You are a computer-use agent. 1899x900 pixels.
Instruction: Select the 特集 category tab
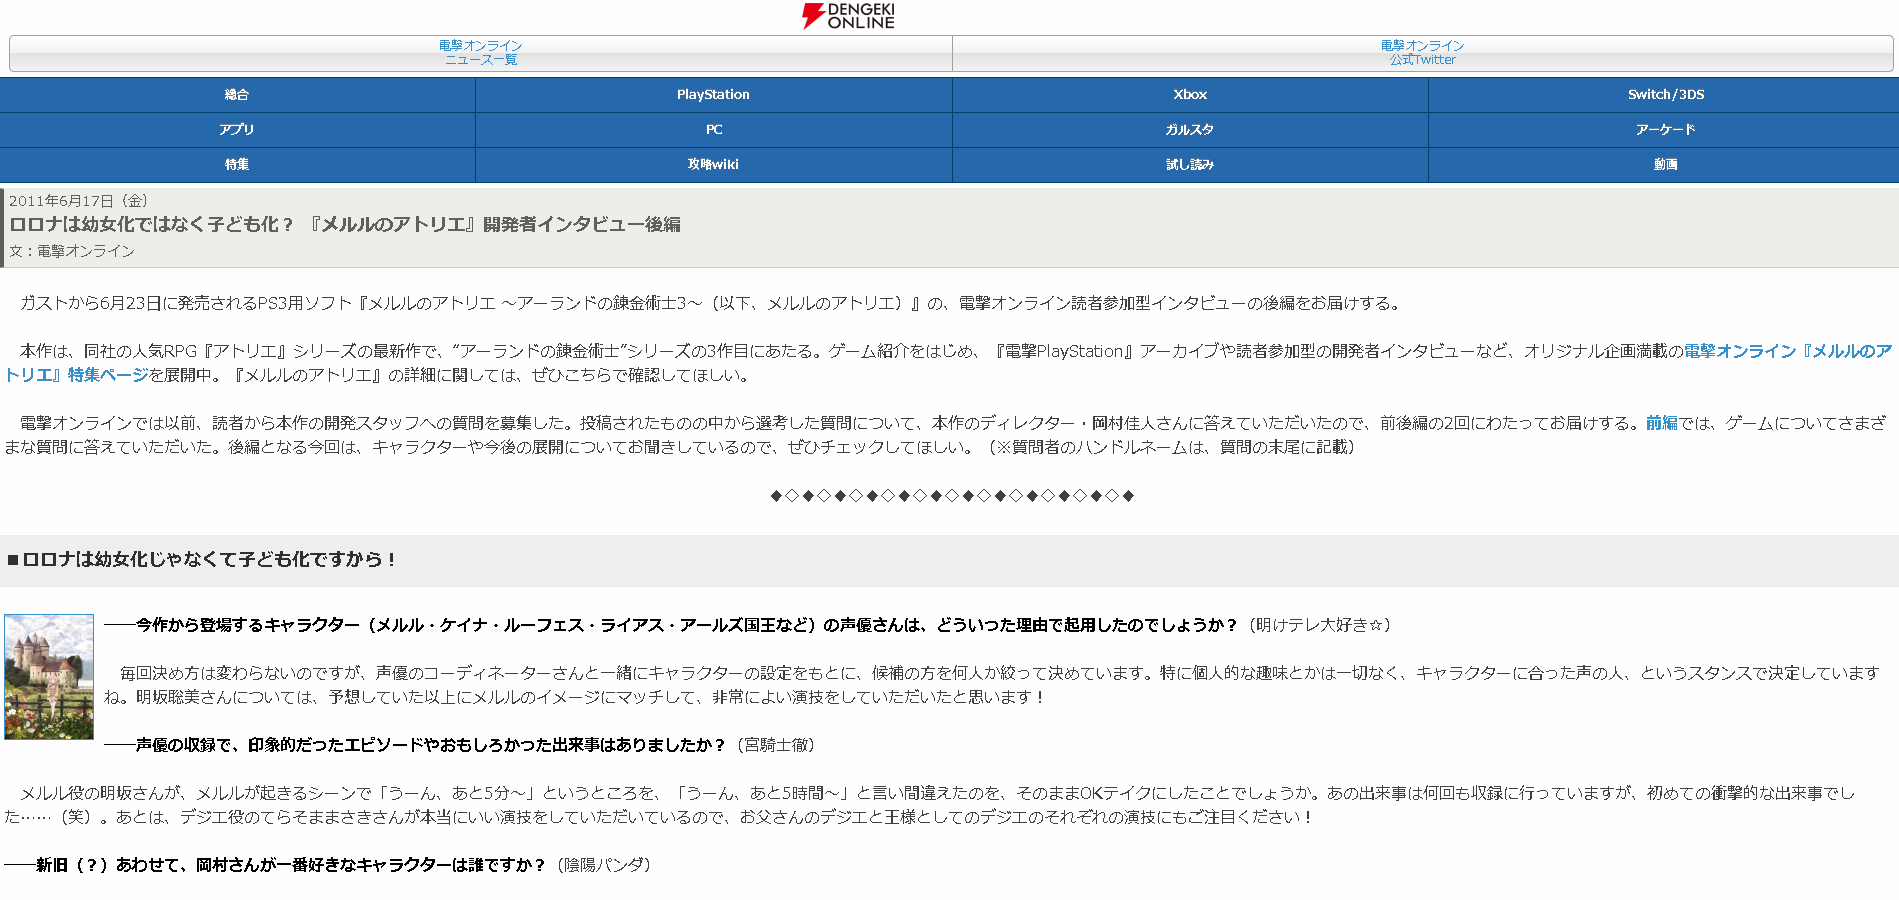pos(237,165)
